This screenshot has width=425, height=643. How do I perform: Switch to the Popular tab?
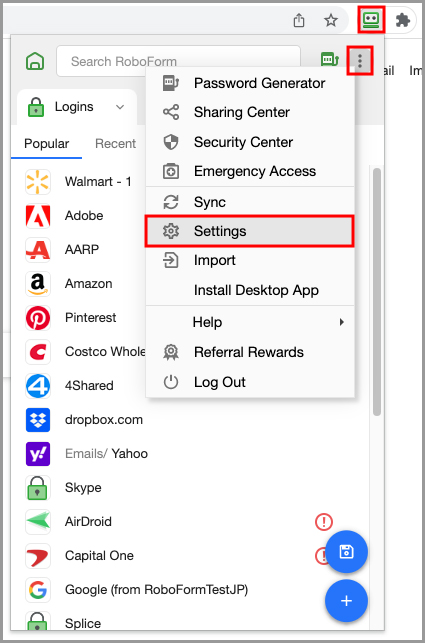point(46,144)
